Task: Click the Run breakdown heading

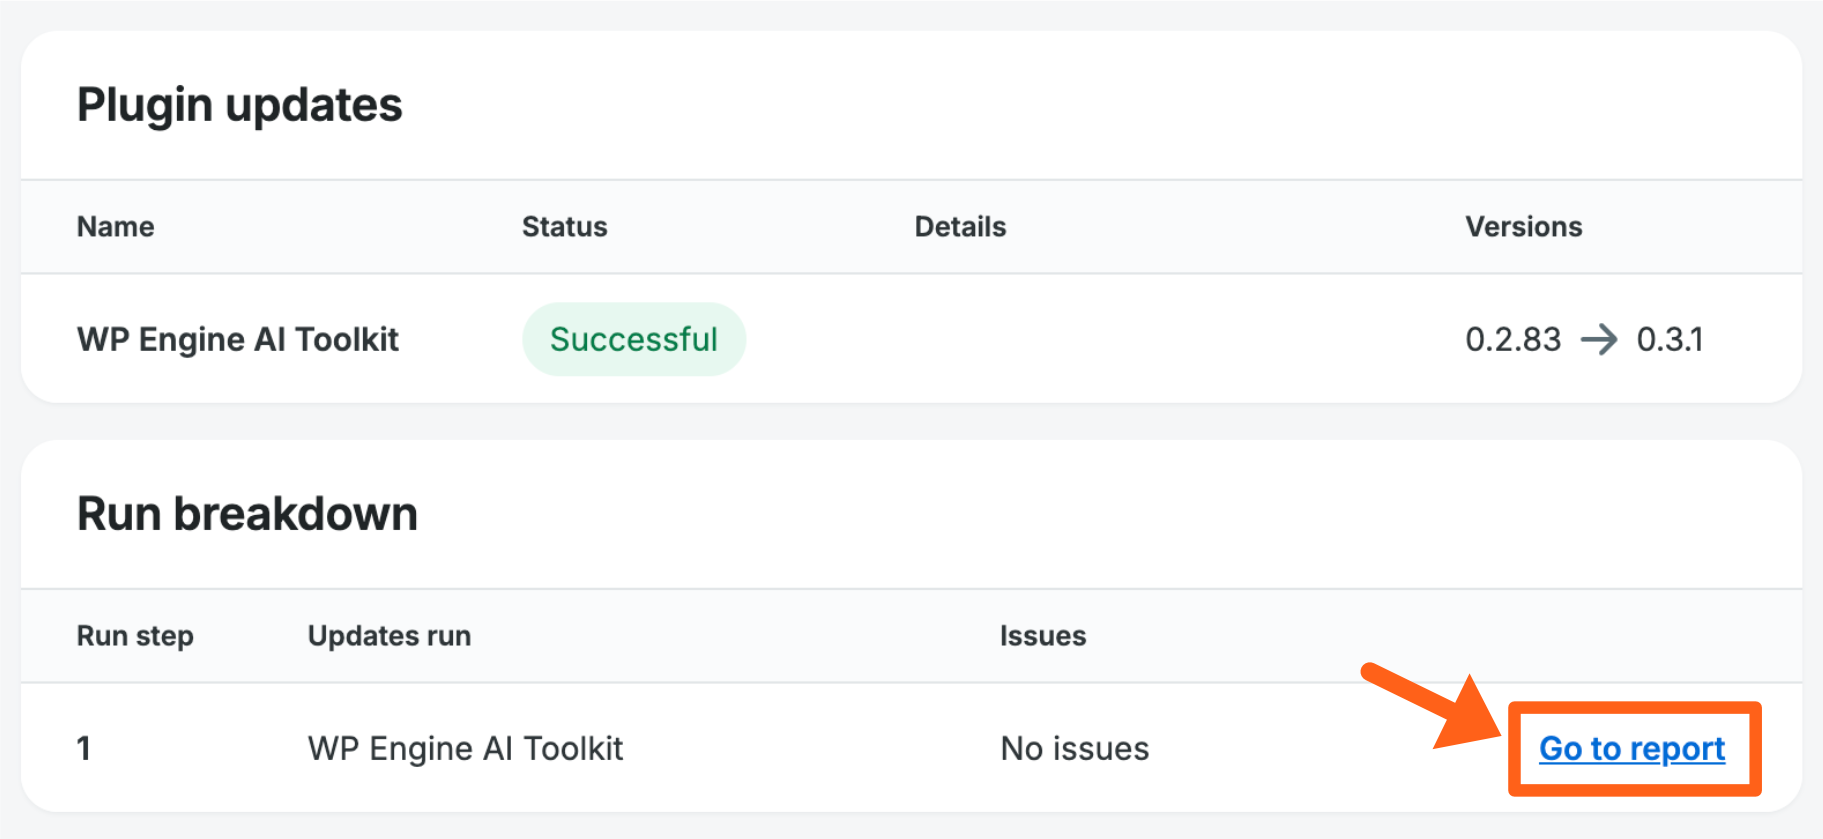Action: tap(247, 514)
